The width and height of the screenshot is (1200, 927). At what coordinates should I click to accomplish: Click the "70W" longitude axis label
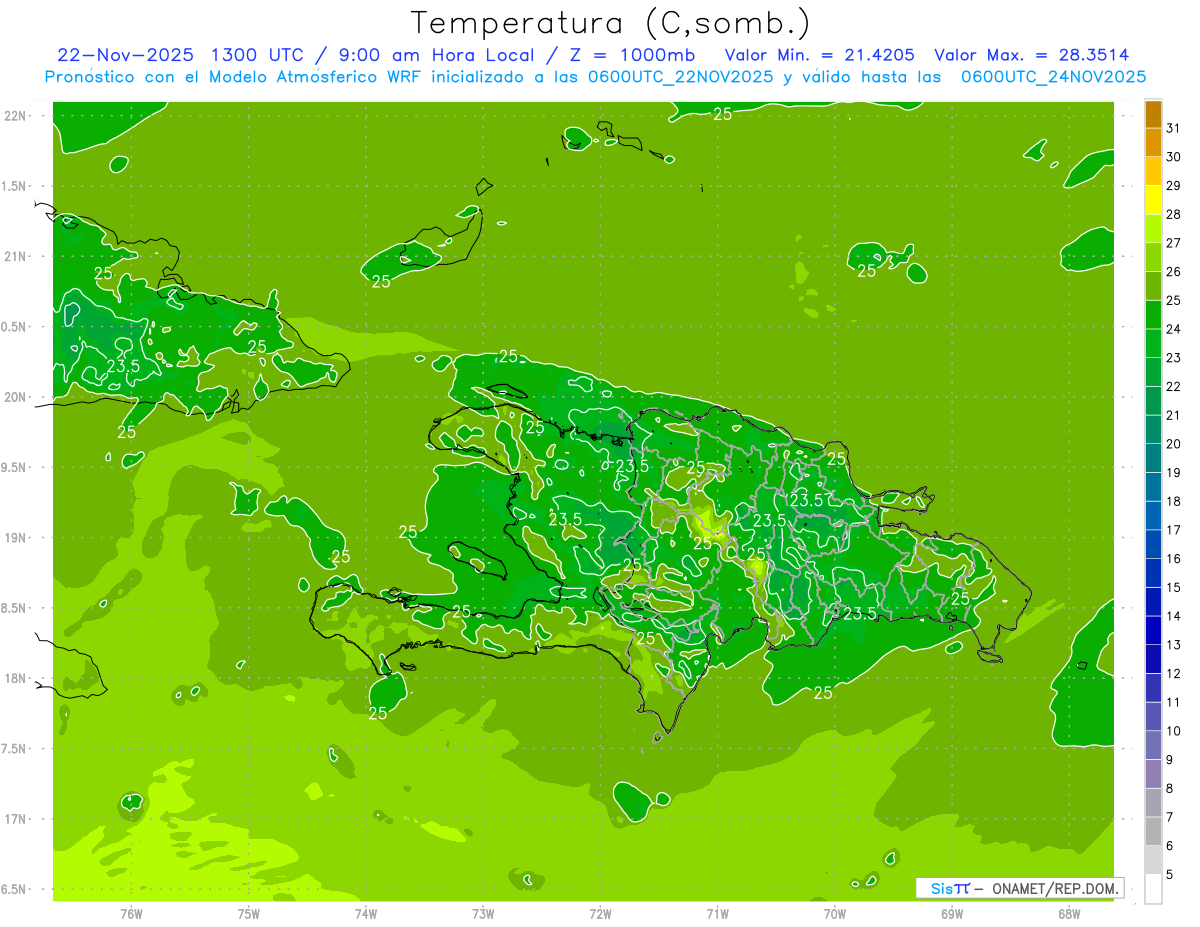(x=835, y=913)
